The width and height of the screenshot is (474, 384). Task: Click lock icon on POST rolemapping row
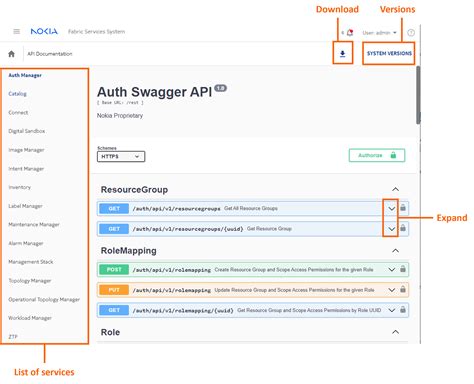pyautogui.click(x=403, y=269)
